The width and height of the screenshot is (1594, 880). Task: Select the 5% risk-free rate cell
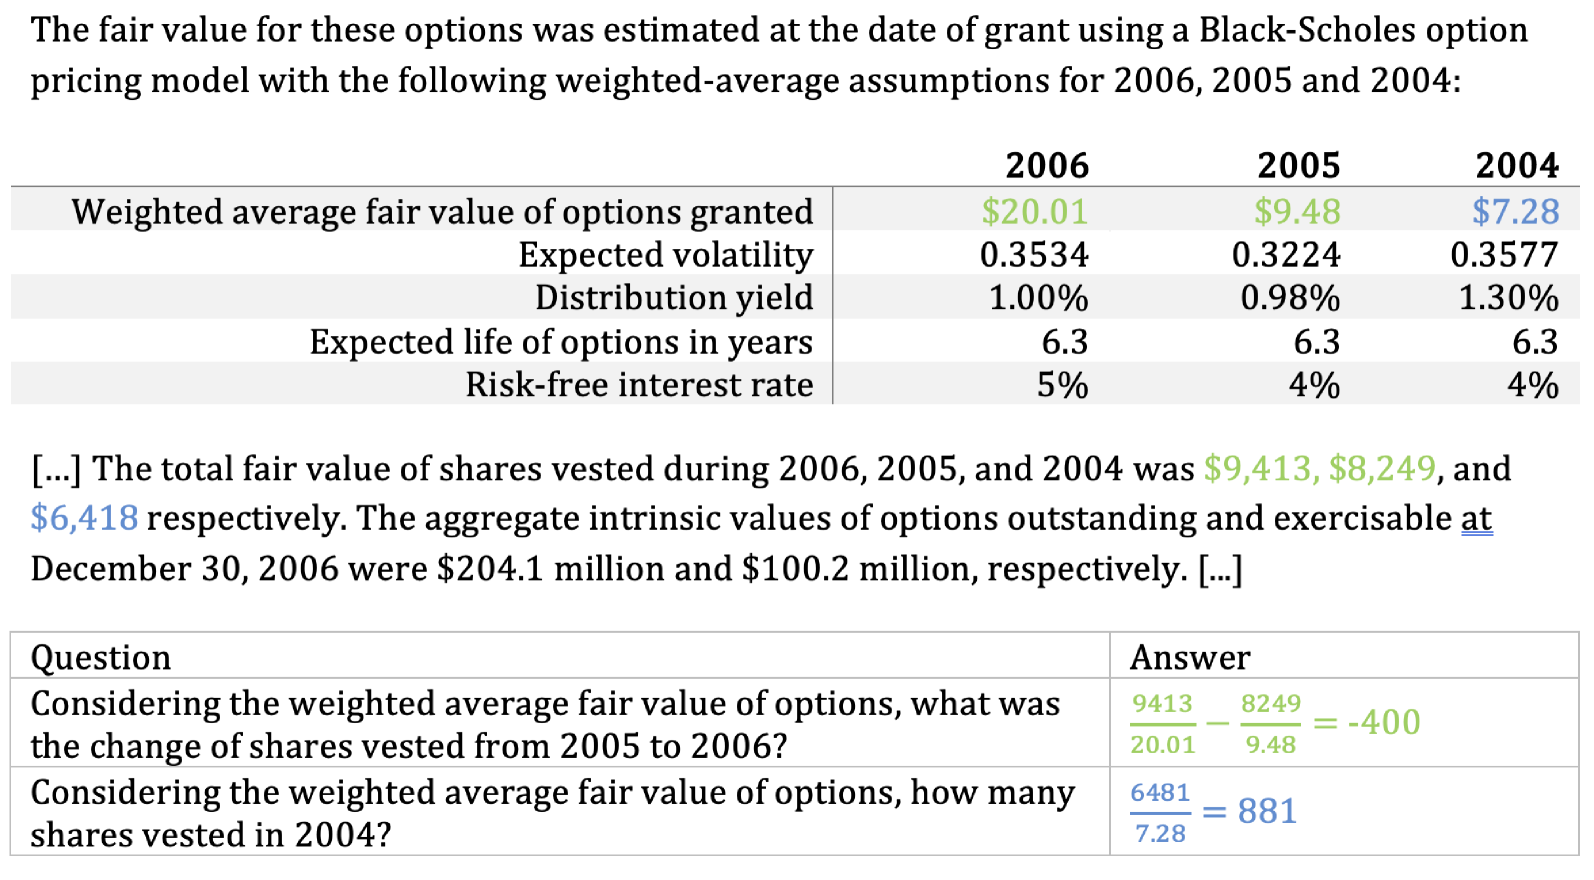(x=1062, y=385)
